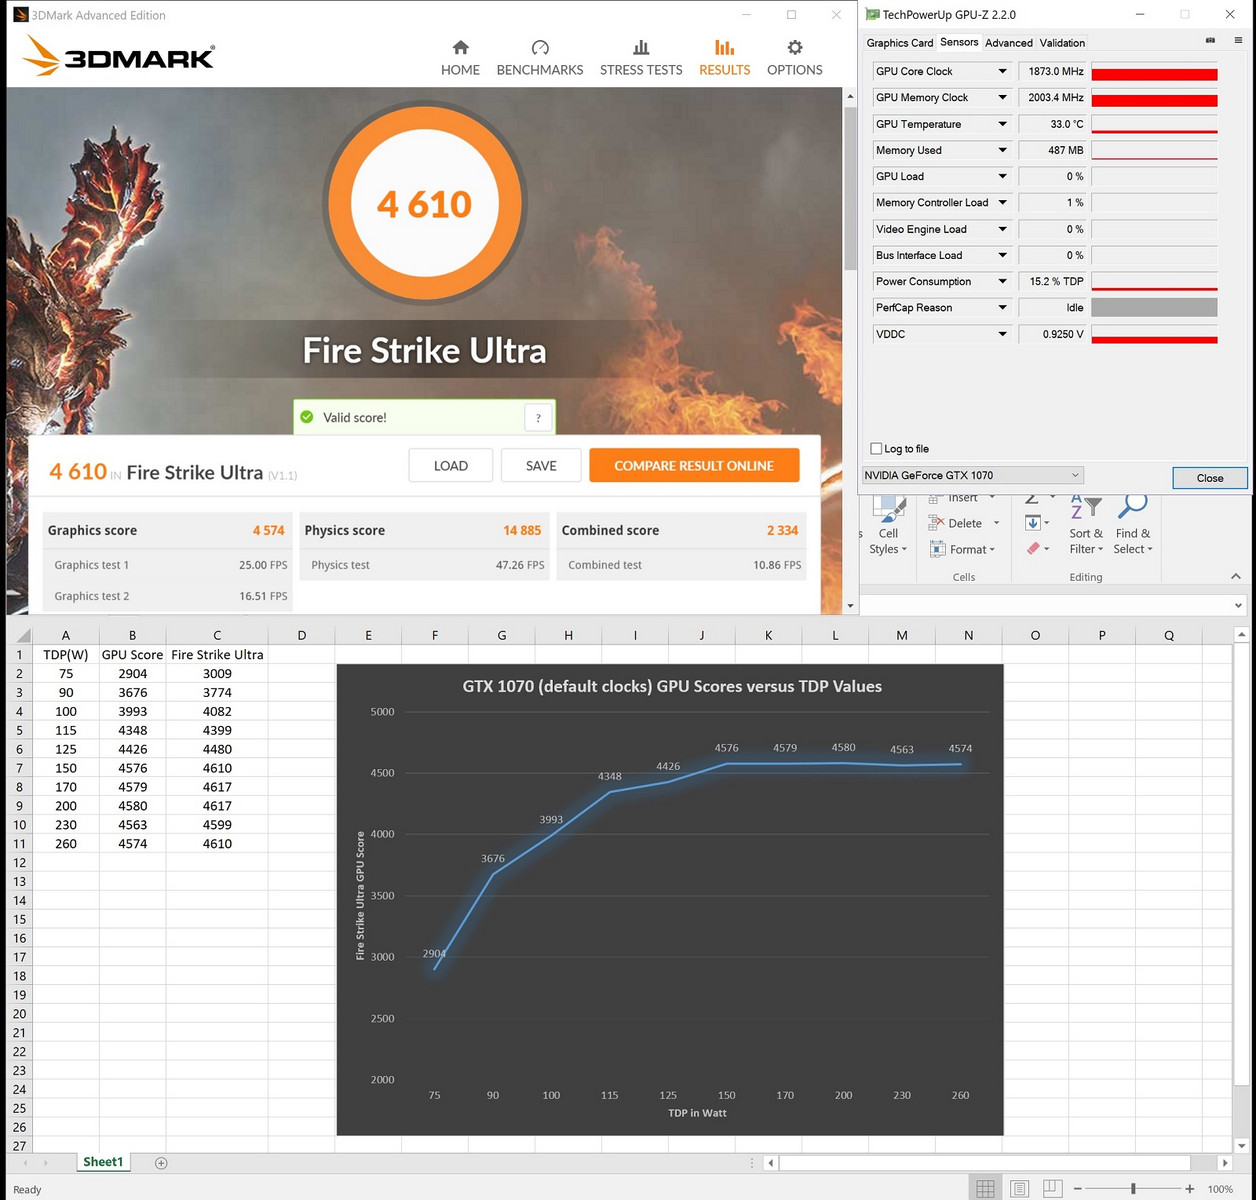Screen dimensions: 1256x1200
Task: Open Sort & Filter in Excel
Action: (x=1085, y=525)
